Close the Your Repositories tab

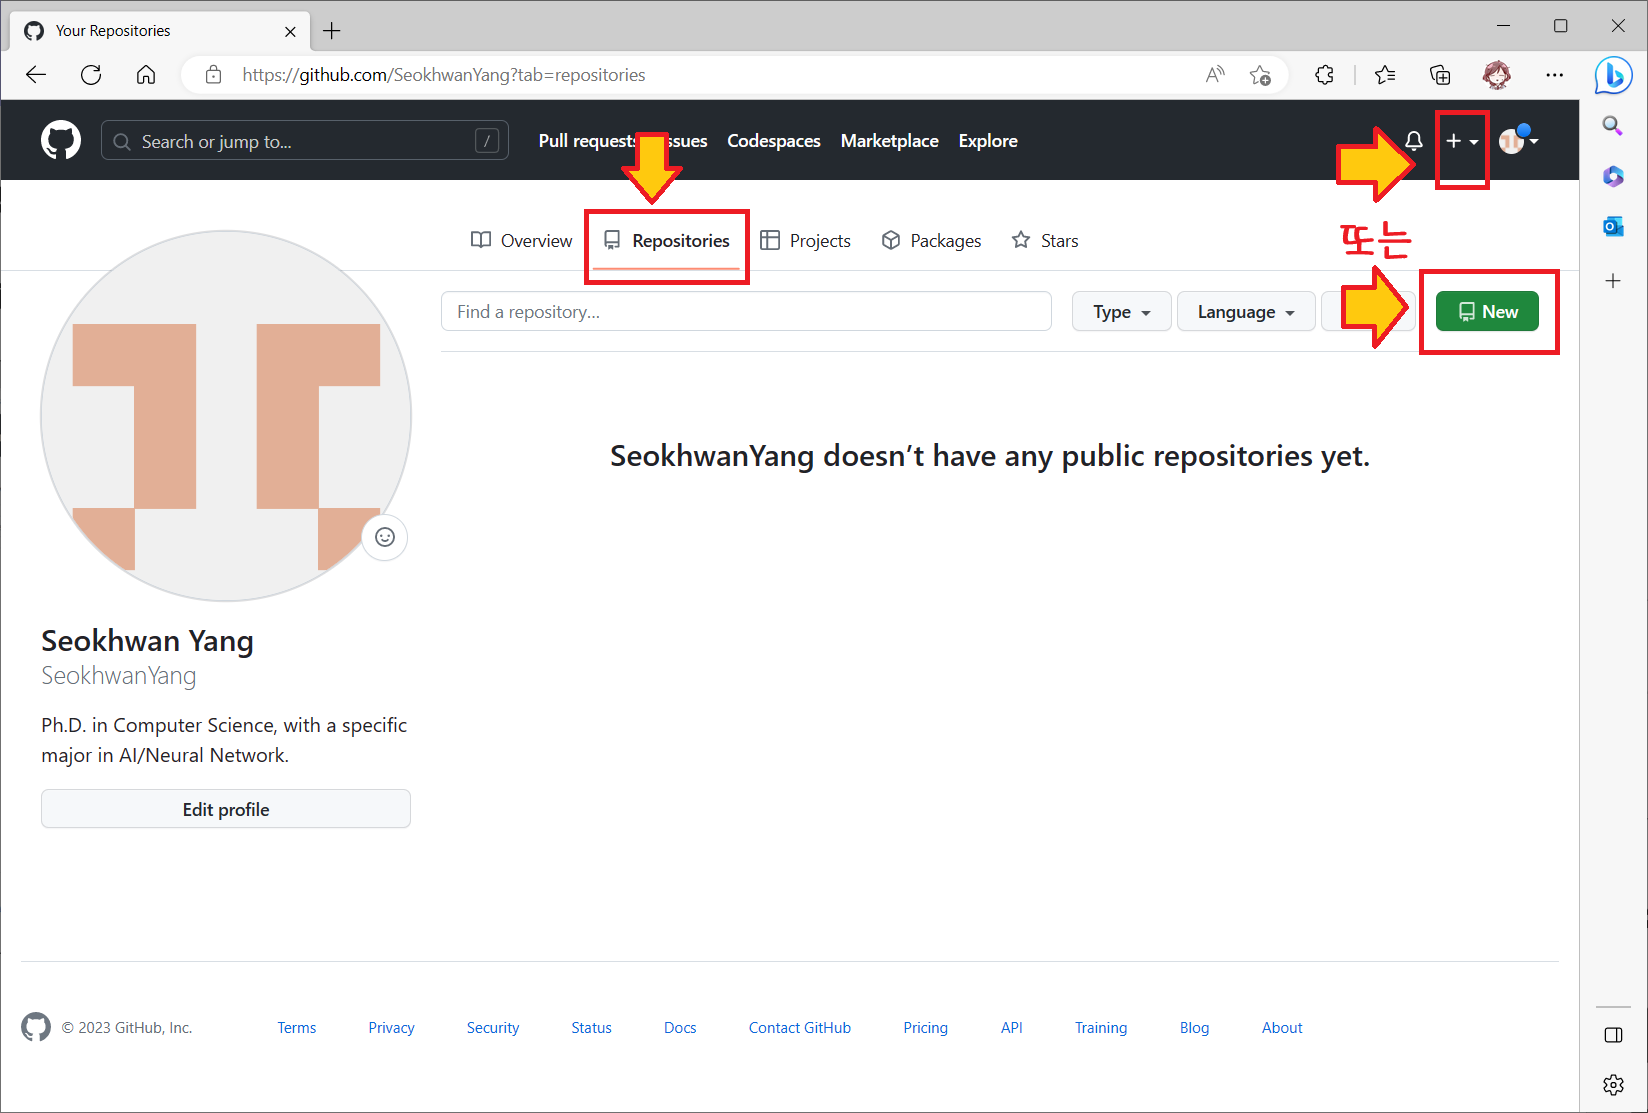[x=290, y=31]
